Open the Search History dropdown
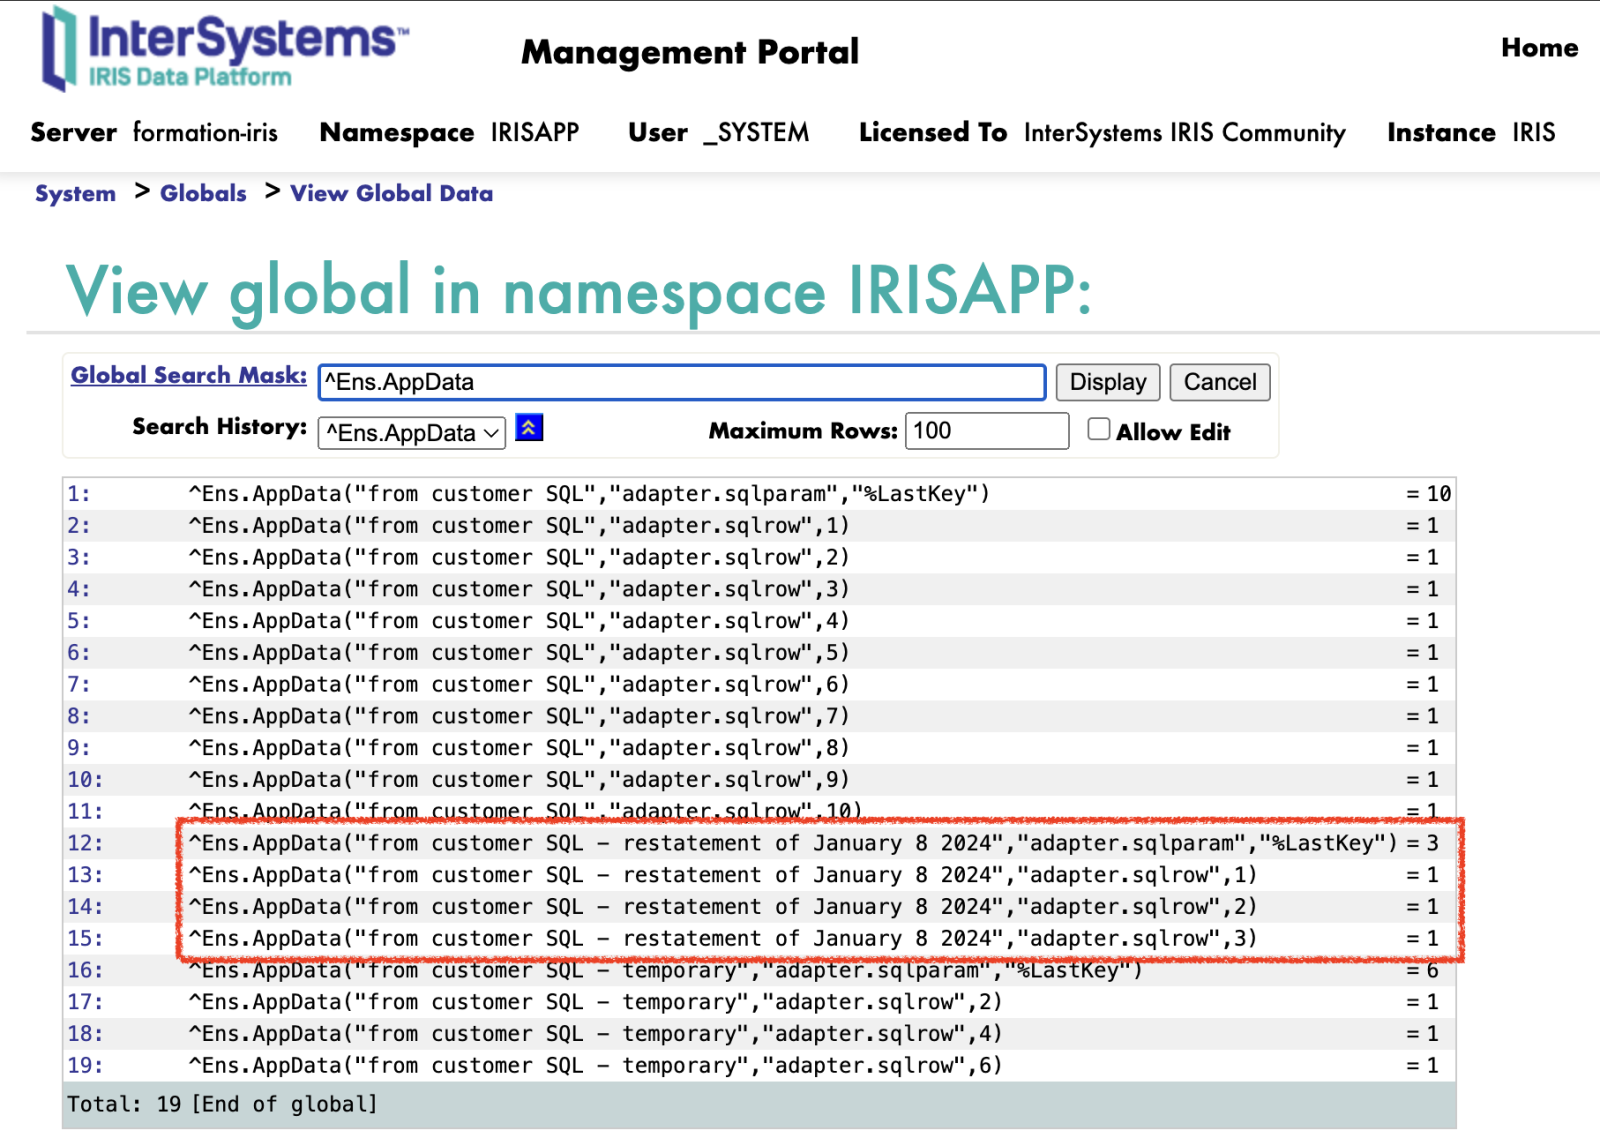This screenshot has width=1600, height=1138. pos(411,433)
